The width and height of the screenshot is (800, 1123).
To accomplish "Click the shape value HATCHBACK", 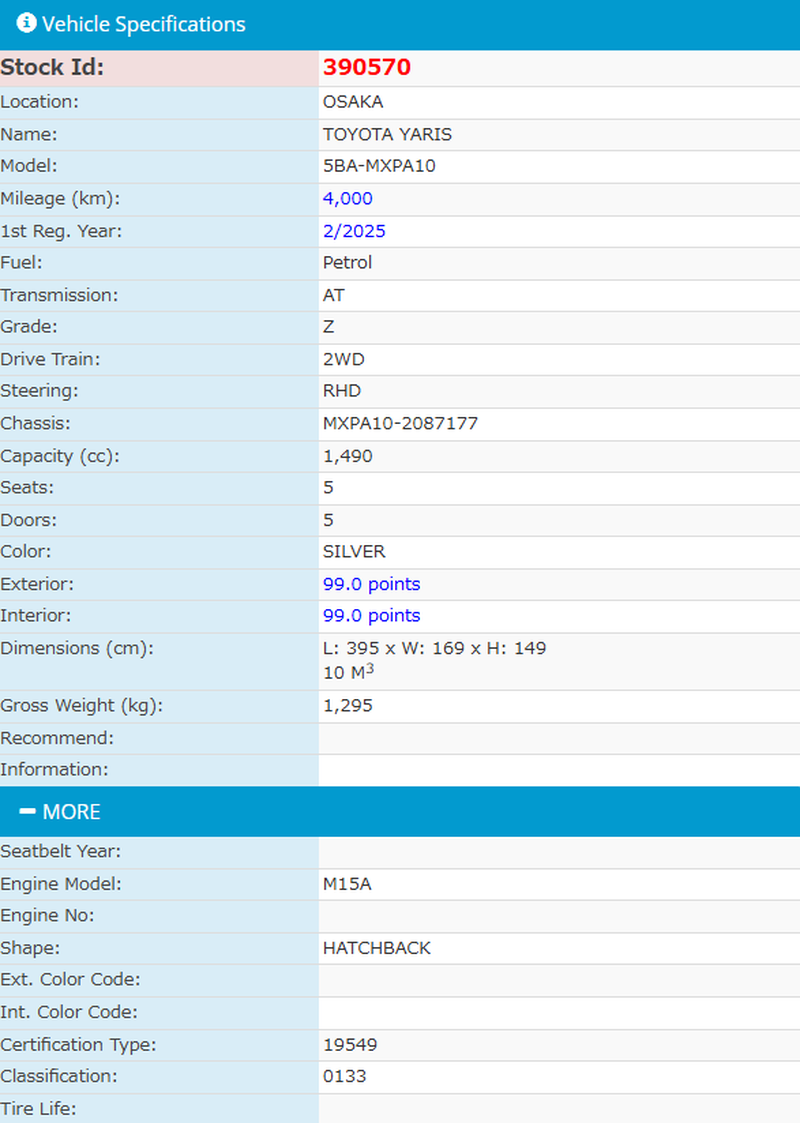I will [x=377, y=948].
